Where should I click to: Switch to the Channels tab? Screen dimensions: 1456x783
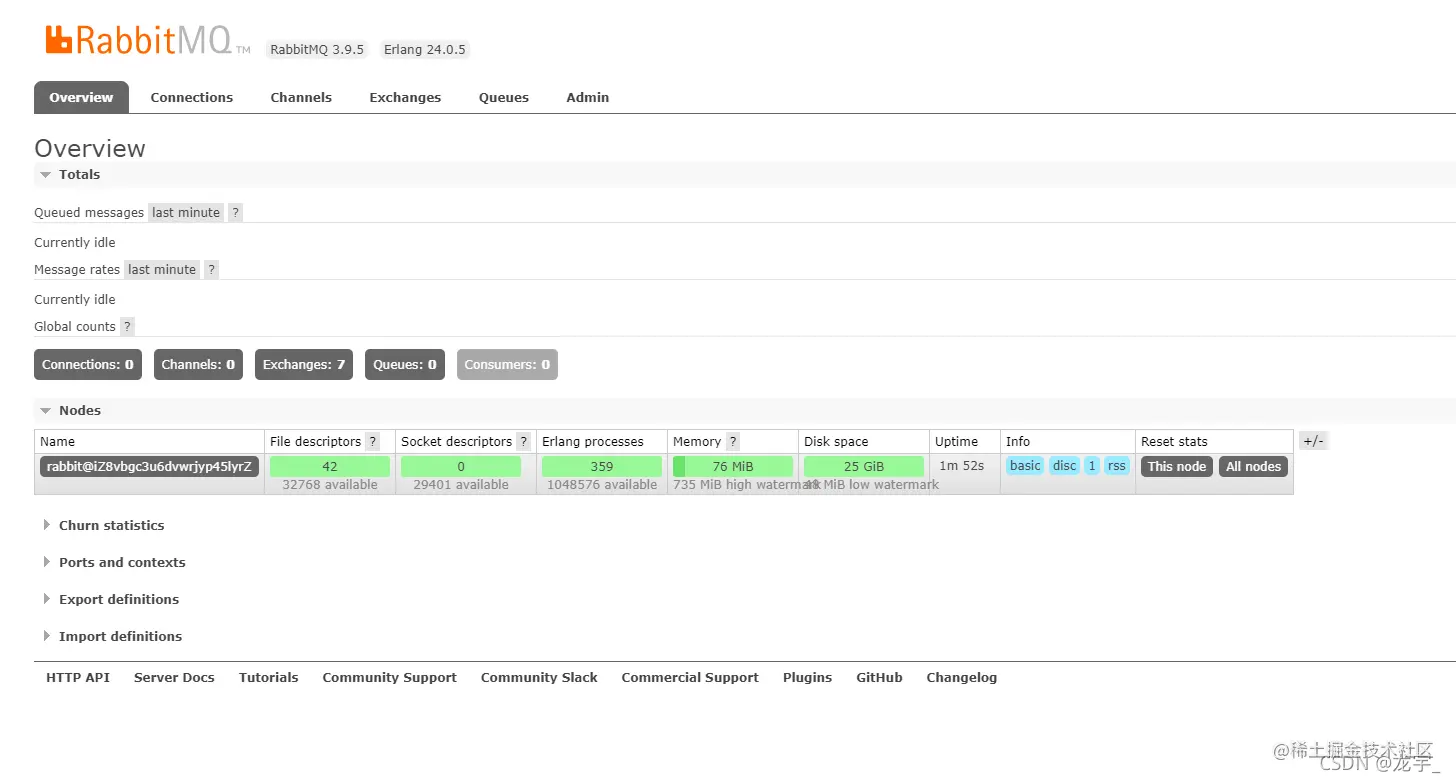[301, 97]
